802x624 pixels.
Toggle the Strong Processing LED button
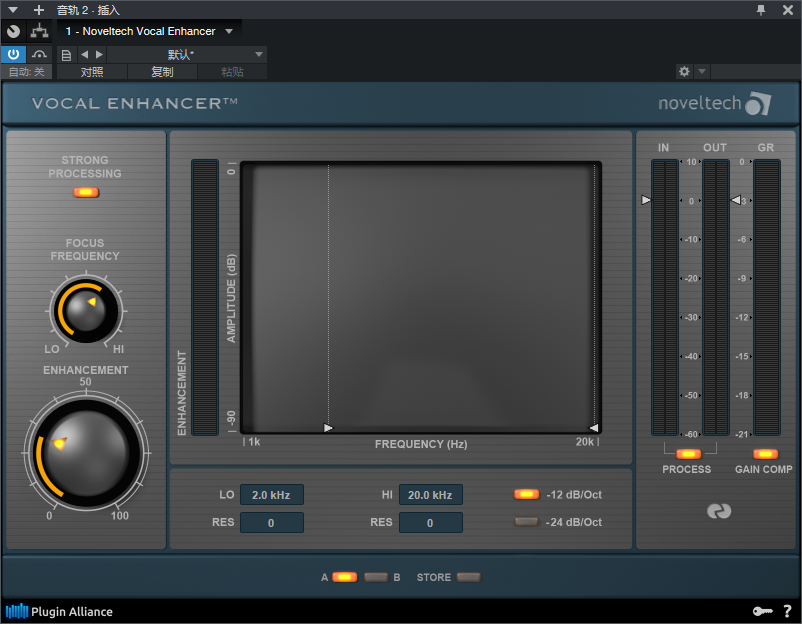pos(86,192)
